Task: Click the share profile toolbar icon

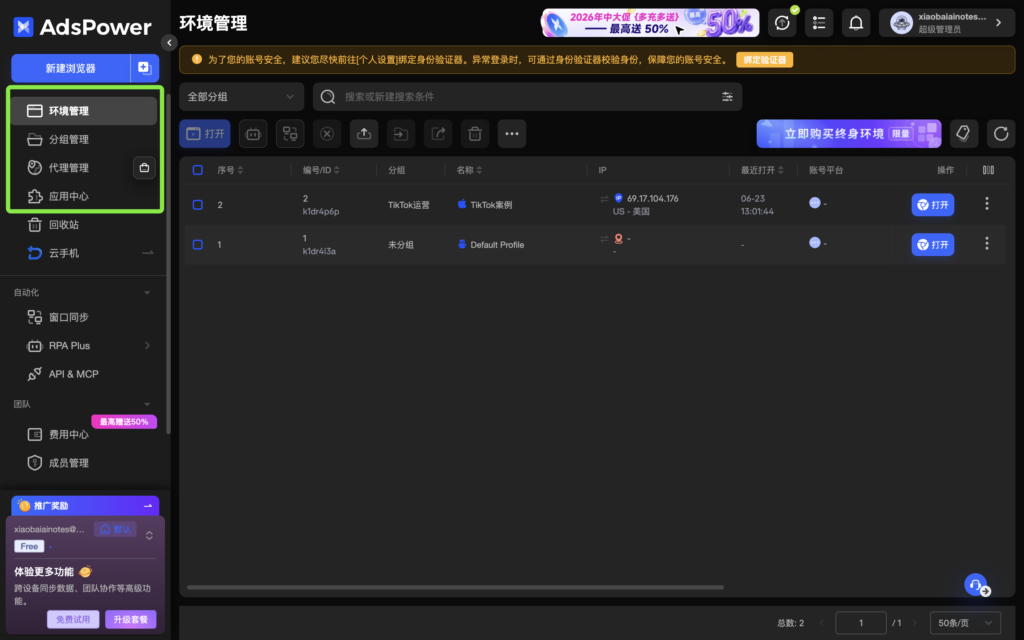Action: (x=438, y=134)
